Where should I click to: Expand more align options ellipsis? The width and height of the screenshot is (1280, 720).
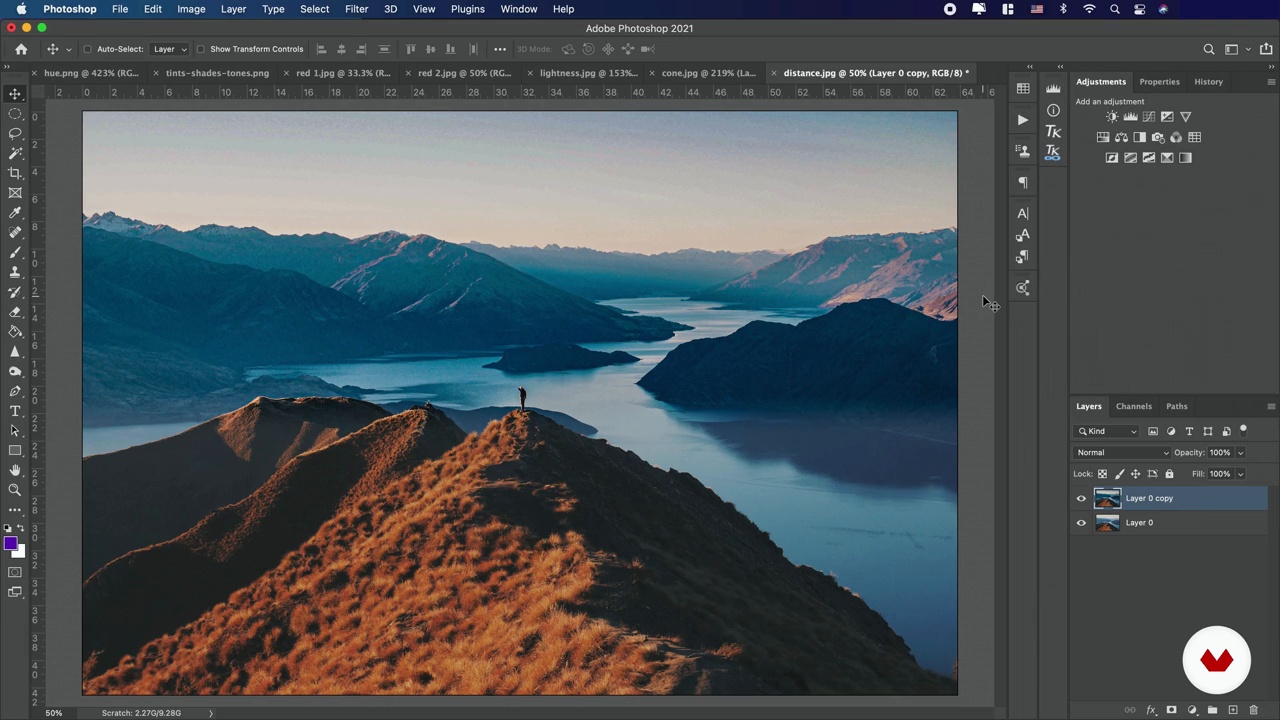pos(500,49)
